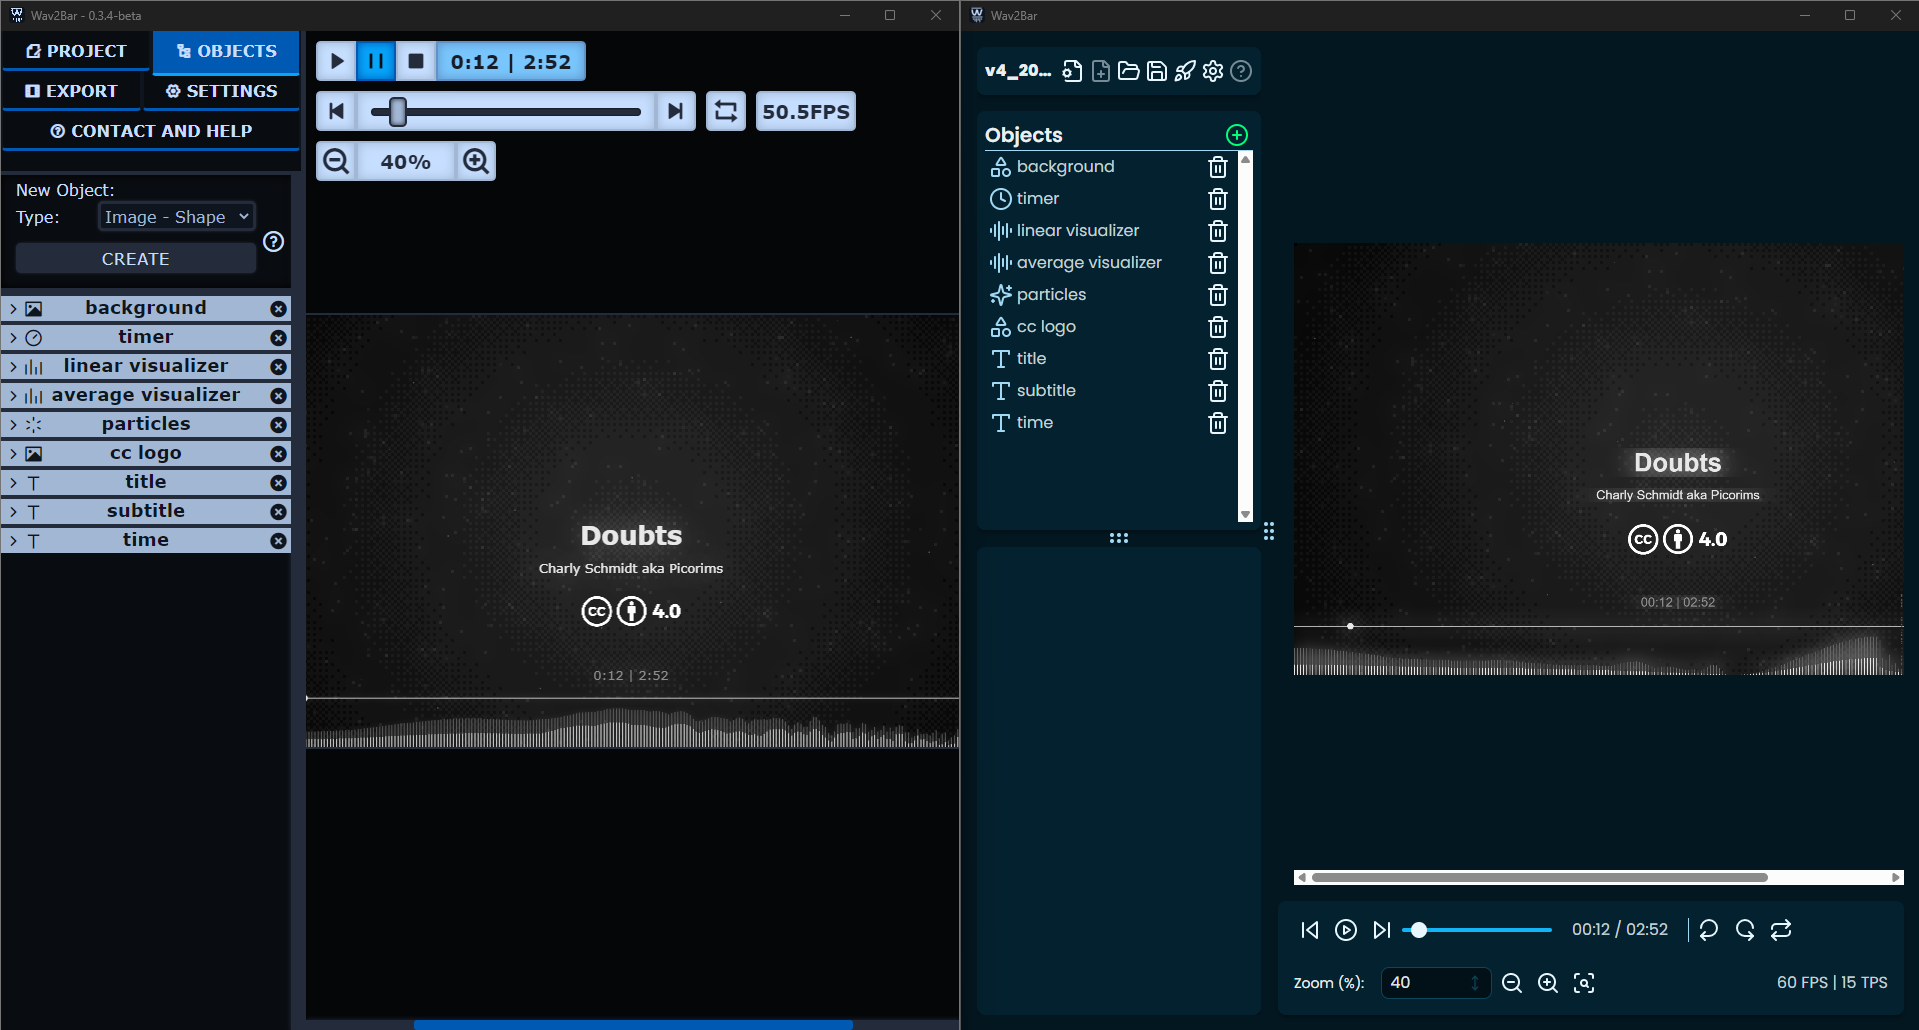Click the zoom in magnifier beside 40%
This screenshot has height=1030, width=1919.
click(x=476, y=161)
